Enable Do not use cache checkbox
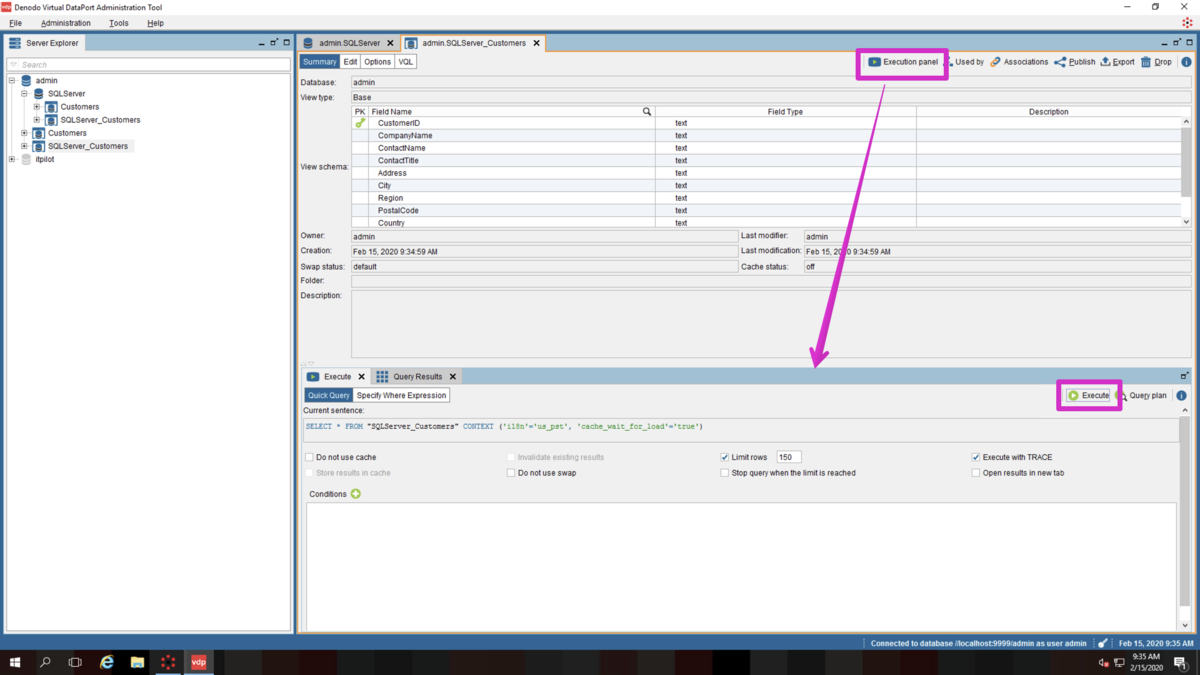Viewport: 1200px width, 675px height. click(310, 457)
